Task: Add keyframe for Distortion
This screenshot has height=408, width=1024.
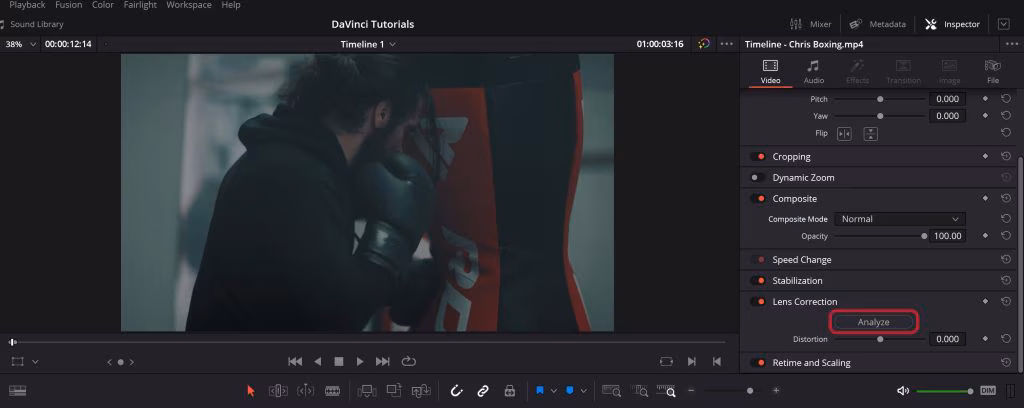Action: tap(985, 339)
